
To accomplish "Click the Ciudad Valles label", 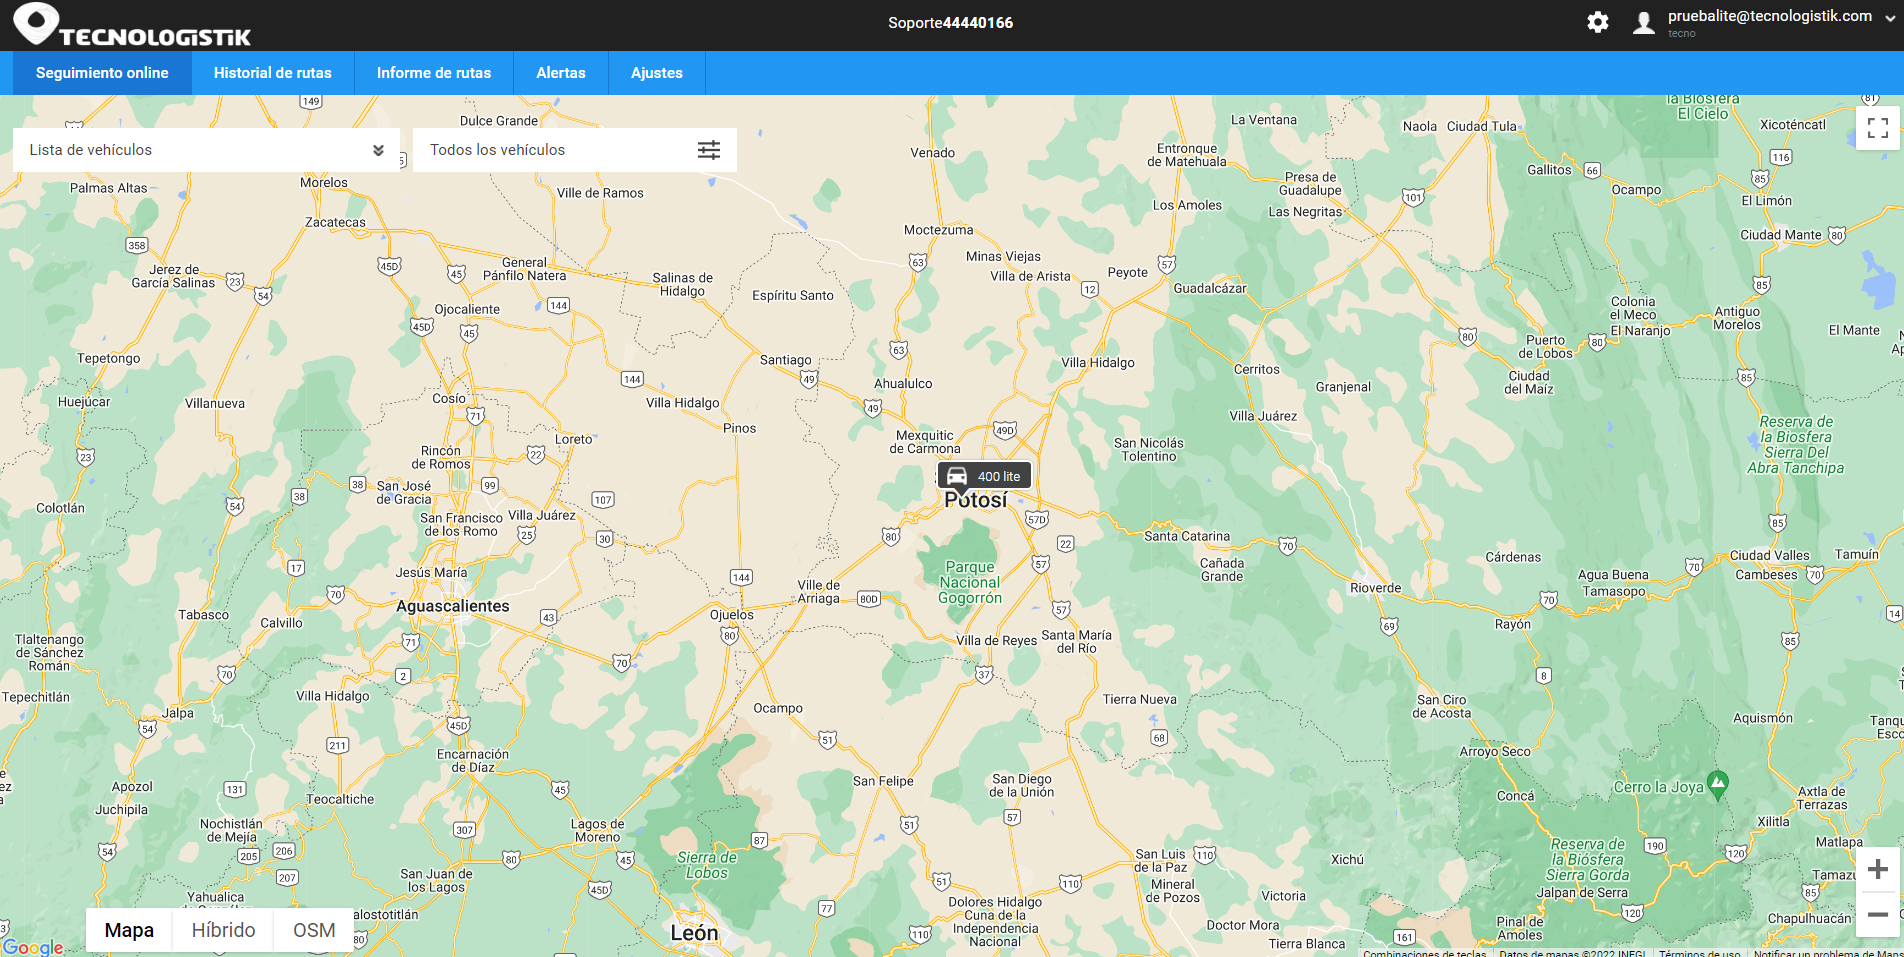I will click(x=1770, y=556).
